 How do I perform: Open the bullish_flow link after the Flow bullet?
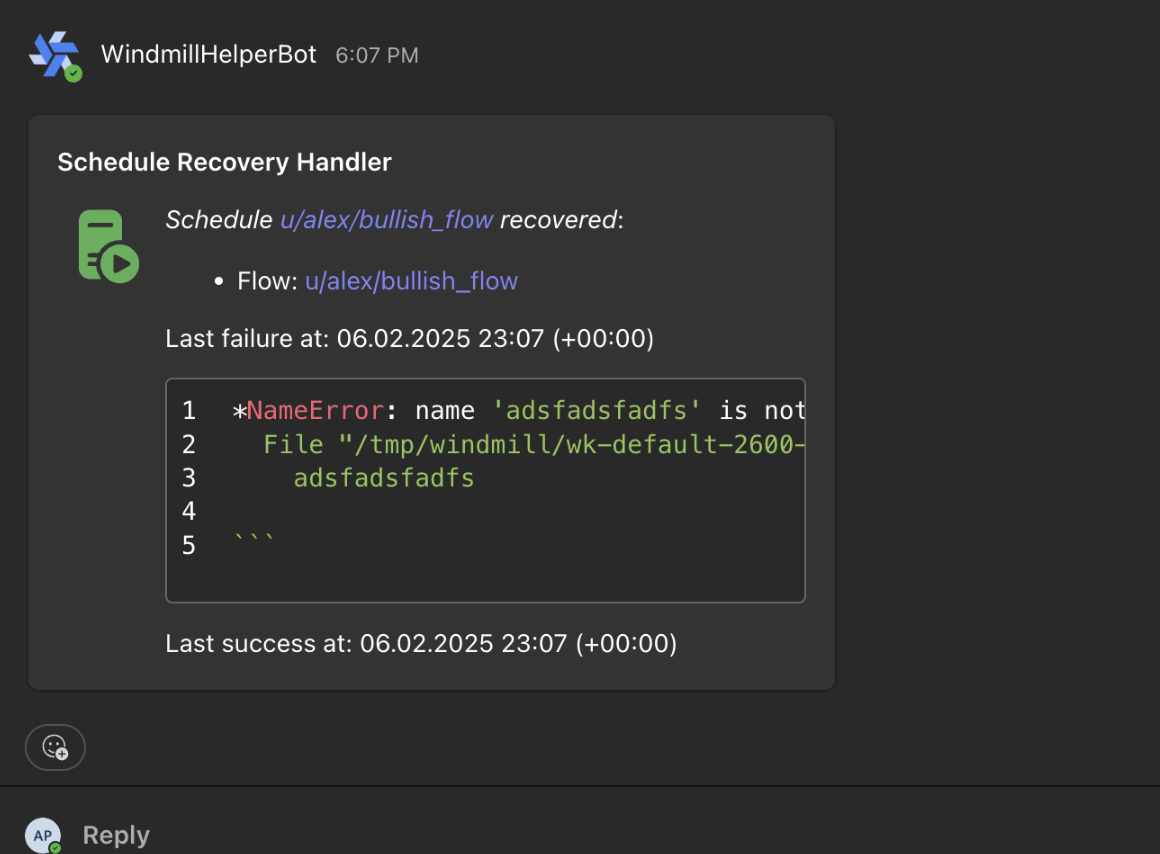point(411,281)
